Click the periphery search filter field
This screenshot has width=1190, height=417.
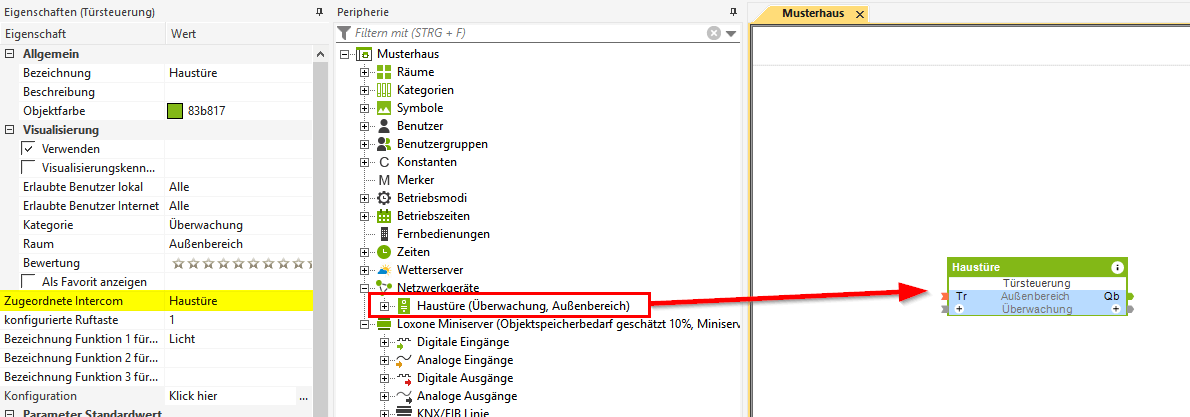point(530,33)
